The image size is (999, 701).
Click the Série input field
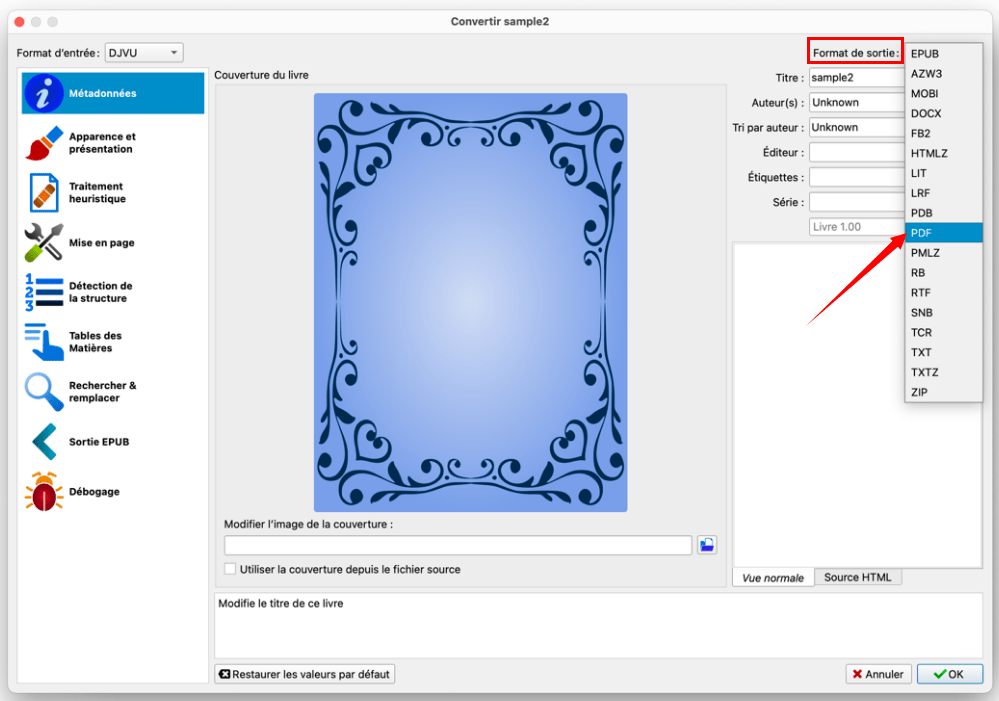coord(856,201)
